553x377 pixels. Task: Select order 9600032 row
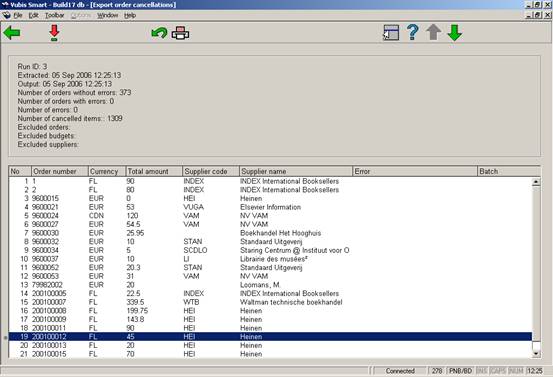(270, 242)
